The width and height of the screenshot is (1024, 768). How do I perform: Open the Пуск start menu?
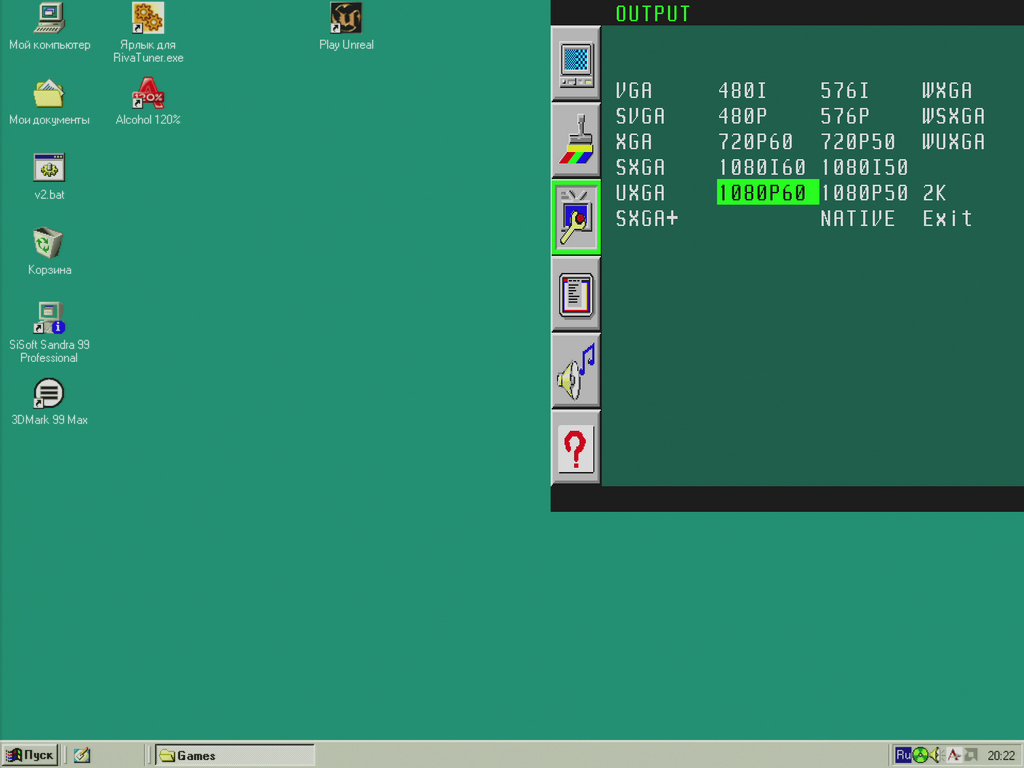coord(29,756)
